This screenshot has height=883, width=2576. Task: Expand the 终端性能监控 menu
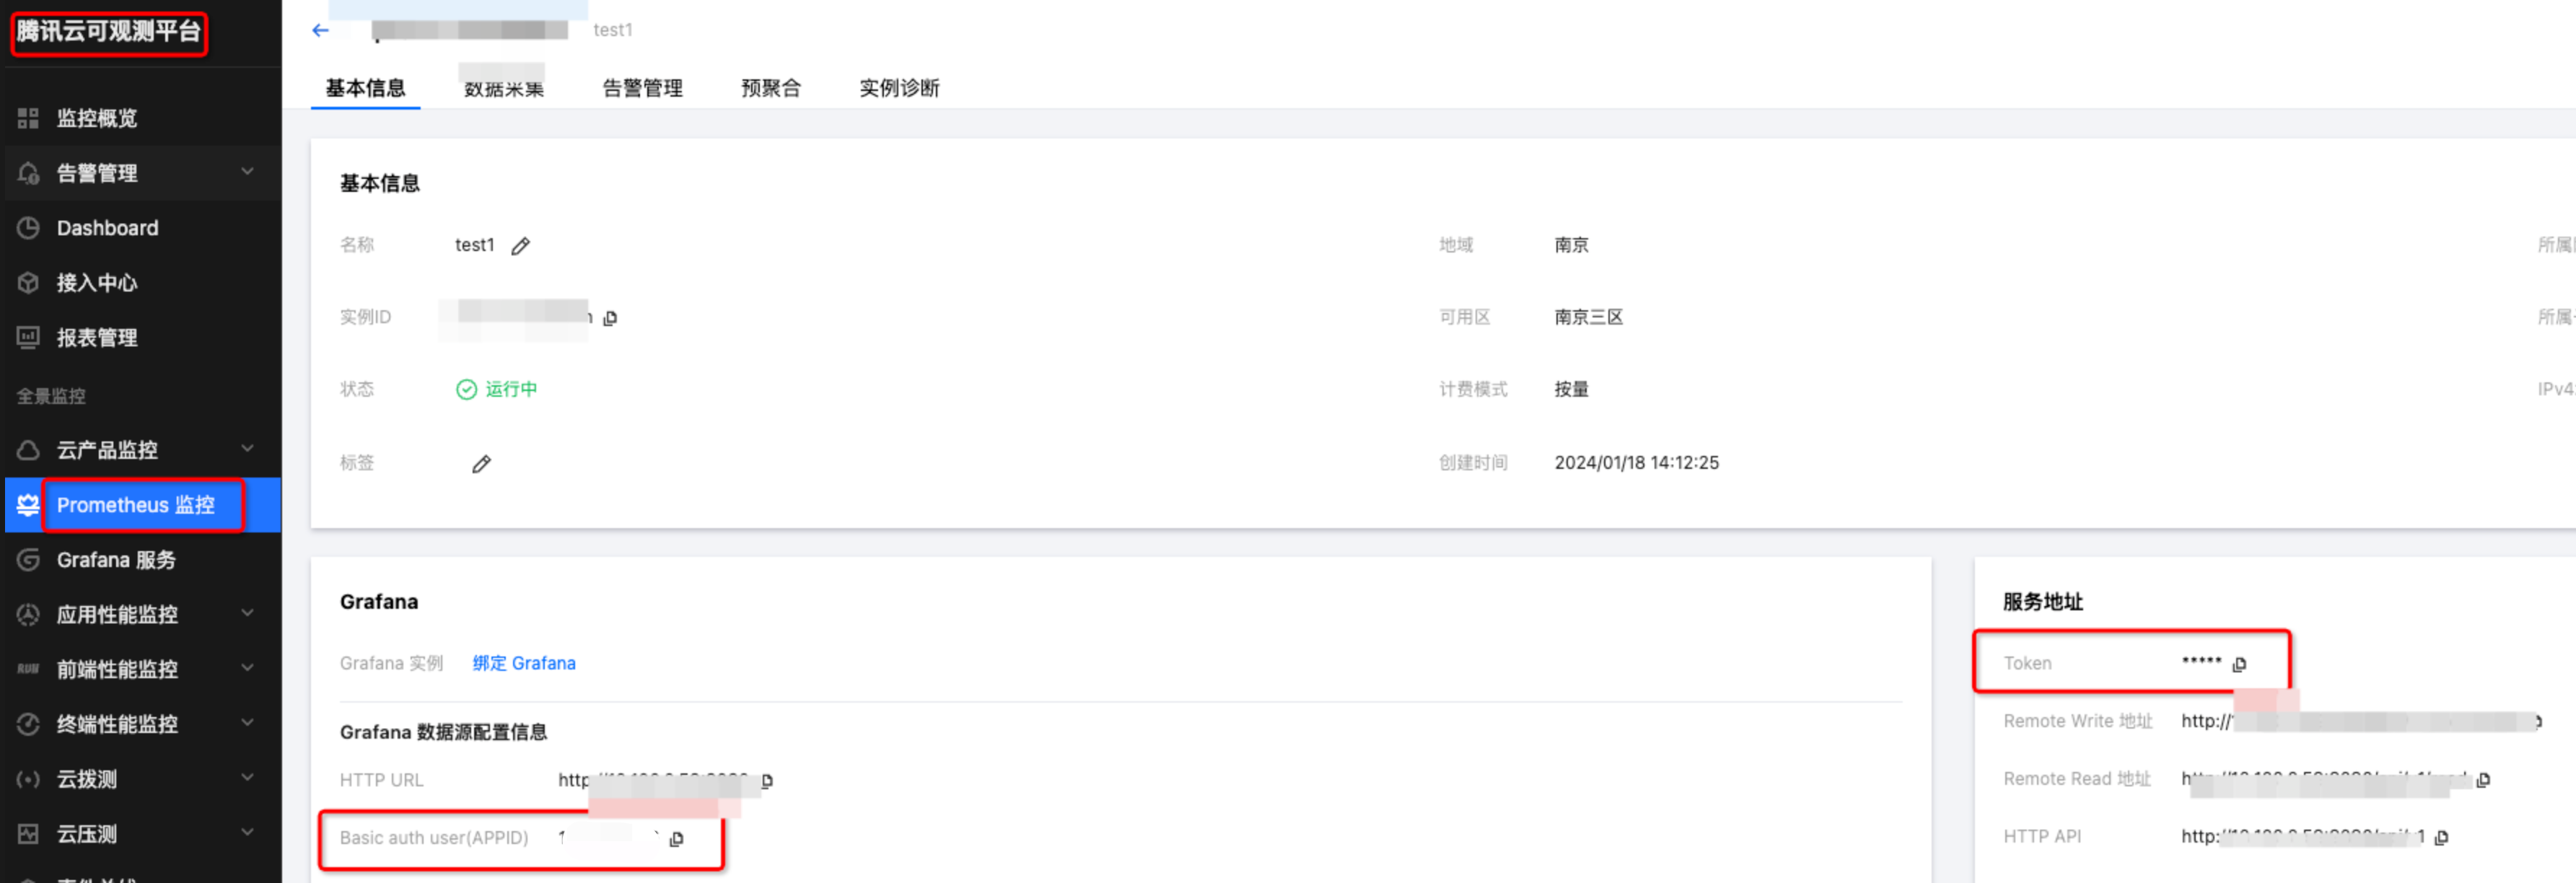pyautogui.click(x=247, y=723)
